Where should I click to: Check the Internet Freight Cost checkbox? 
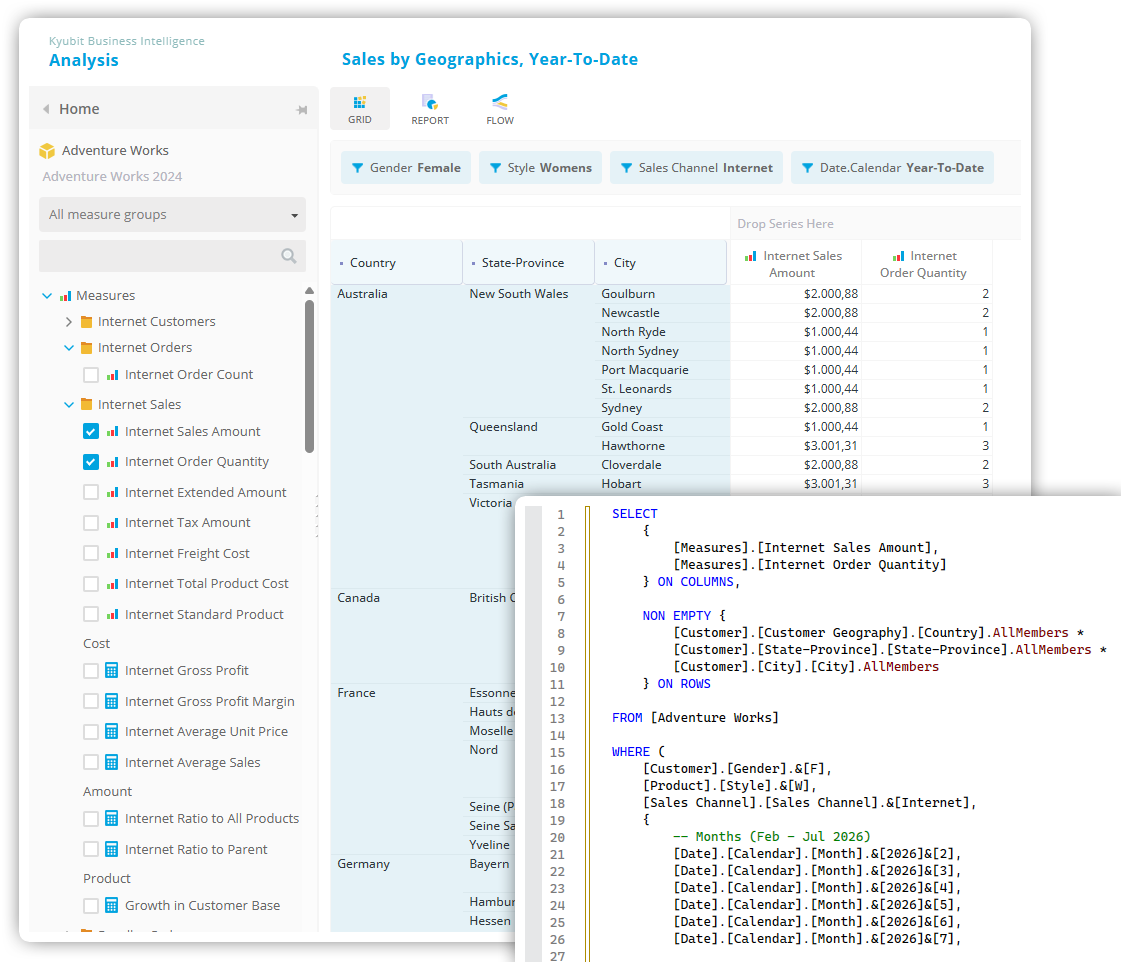click(x=91, y=553)
